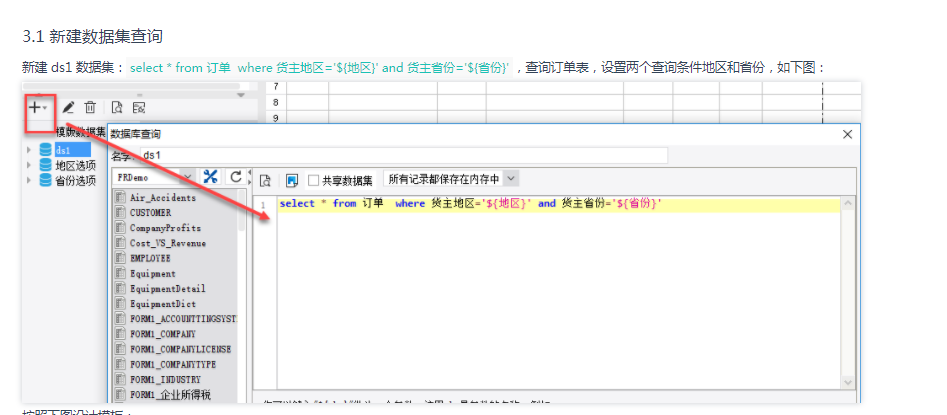The height and width of the screenshot is (415, 947).
Task: Select 地区选项 dataset in the tree
Action: (x=75, y=165)
